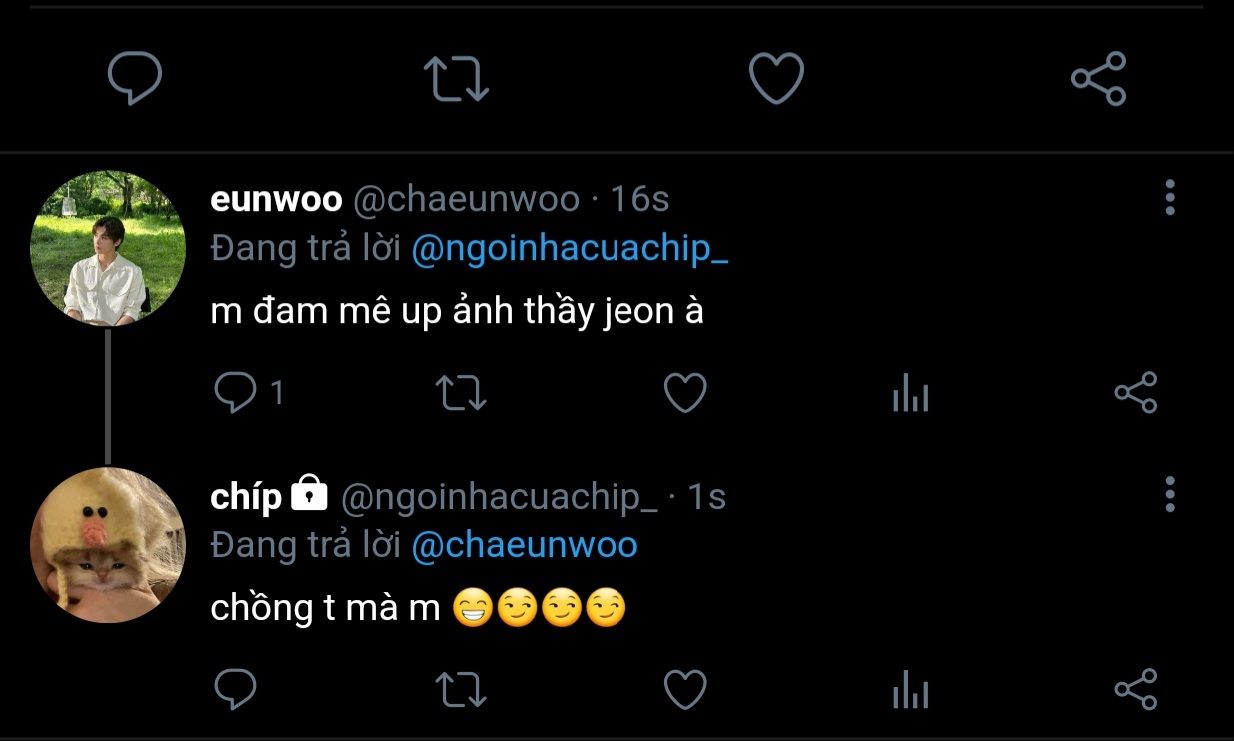Open eunwoo's profile picture

coord(108,248)
